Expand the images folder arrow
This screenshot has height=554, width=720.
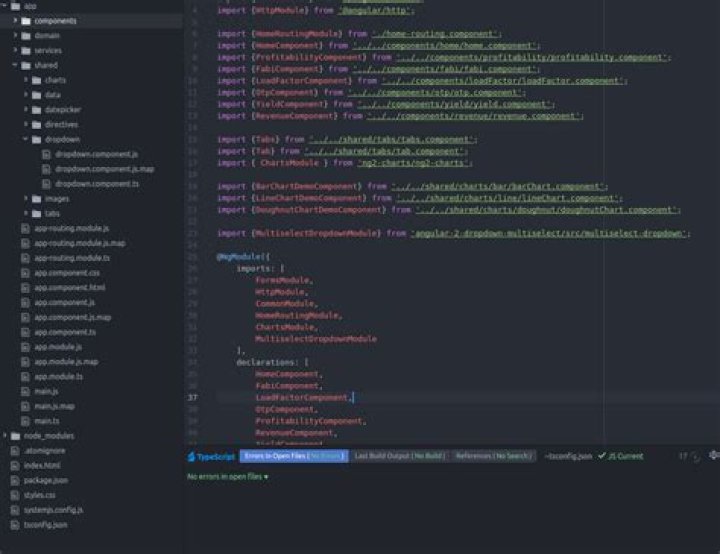[26, 198]
